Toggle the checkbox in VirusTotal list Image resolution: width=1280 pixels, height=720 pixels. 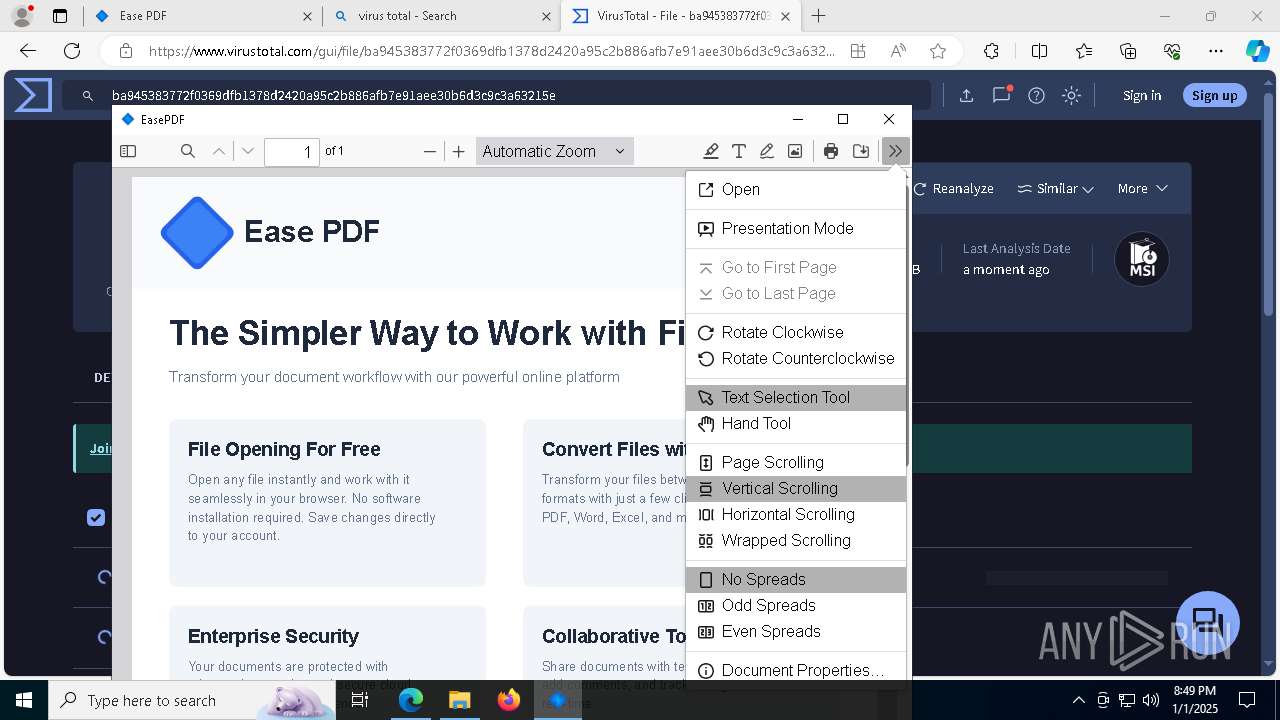click(x=96, y=517)
